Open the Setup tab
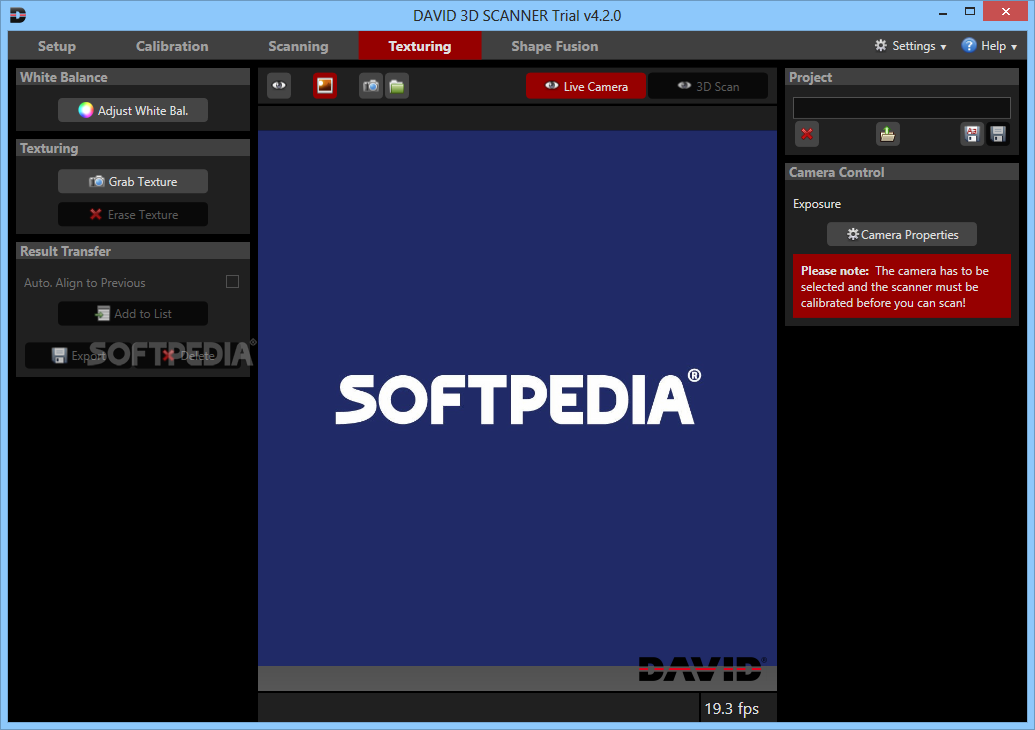Screen dimensions: 1035x730 click(57, 46)
